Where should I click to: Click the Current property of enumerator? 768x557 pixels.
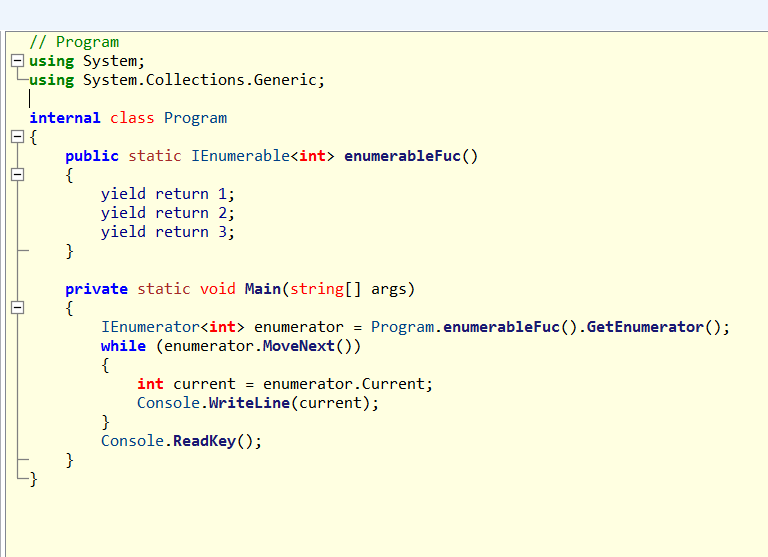[393, 384]
